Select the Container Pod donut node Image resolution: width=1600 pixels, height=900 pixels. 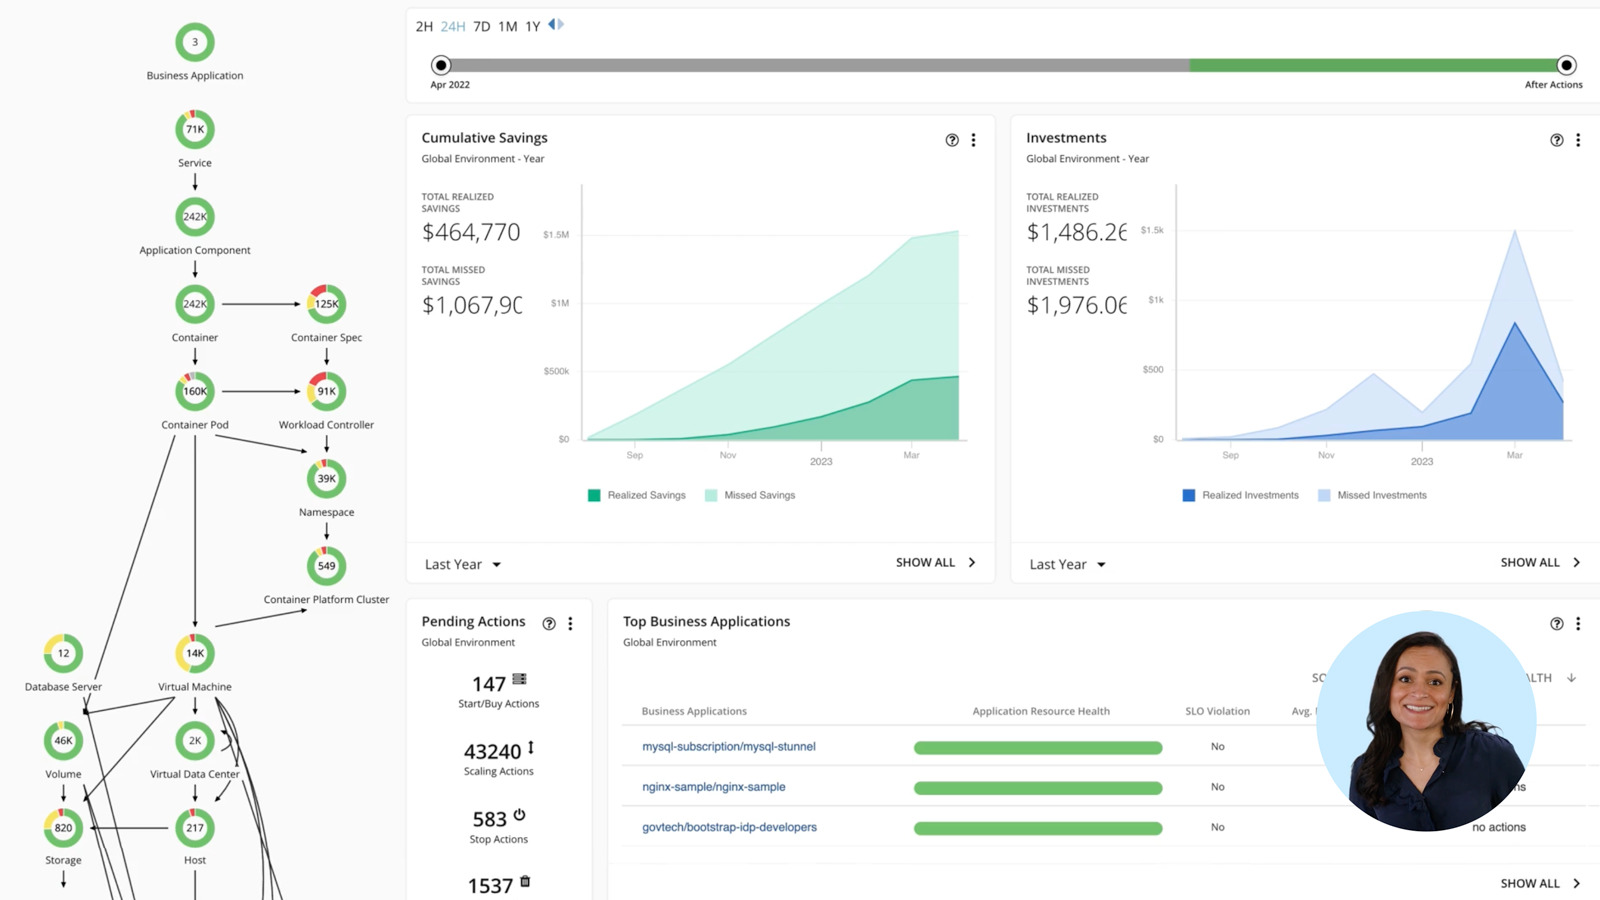tap(195, 391)
